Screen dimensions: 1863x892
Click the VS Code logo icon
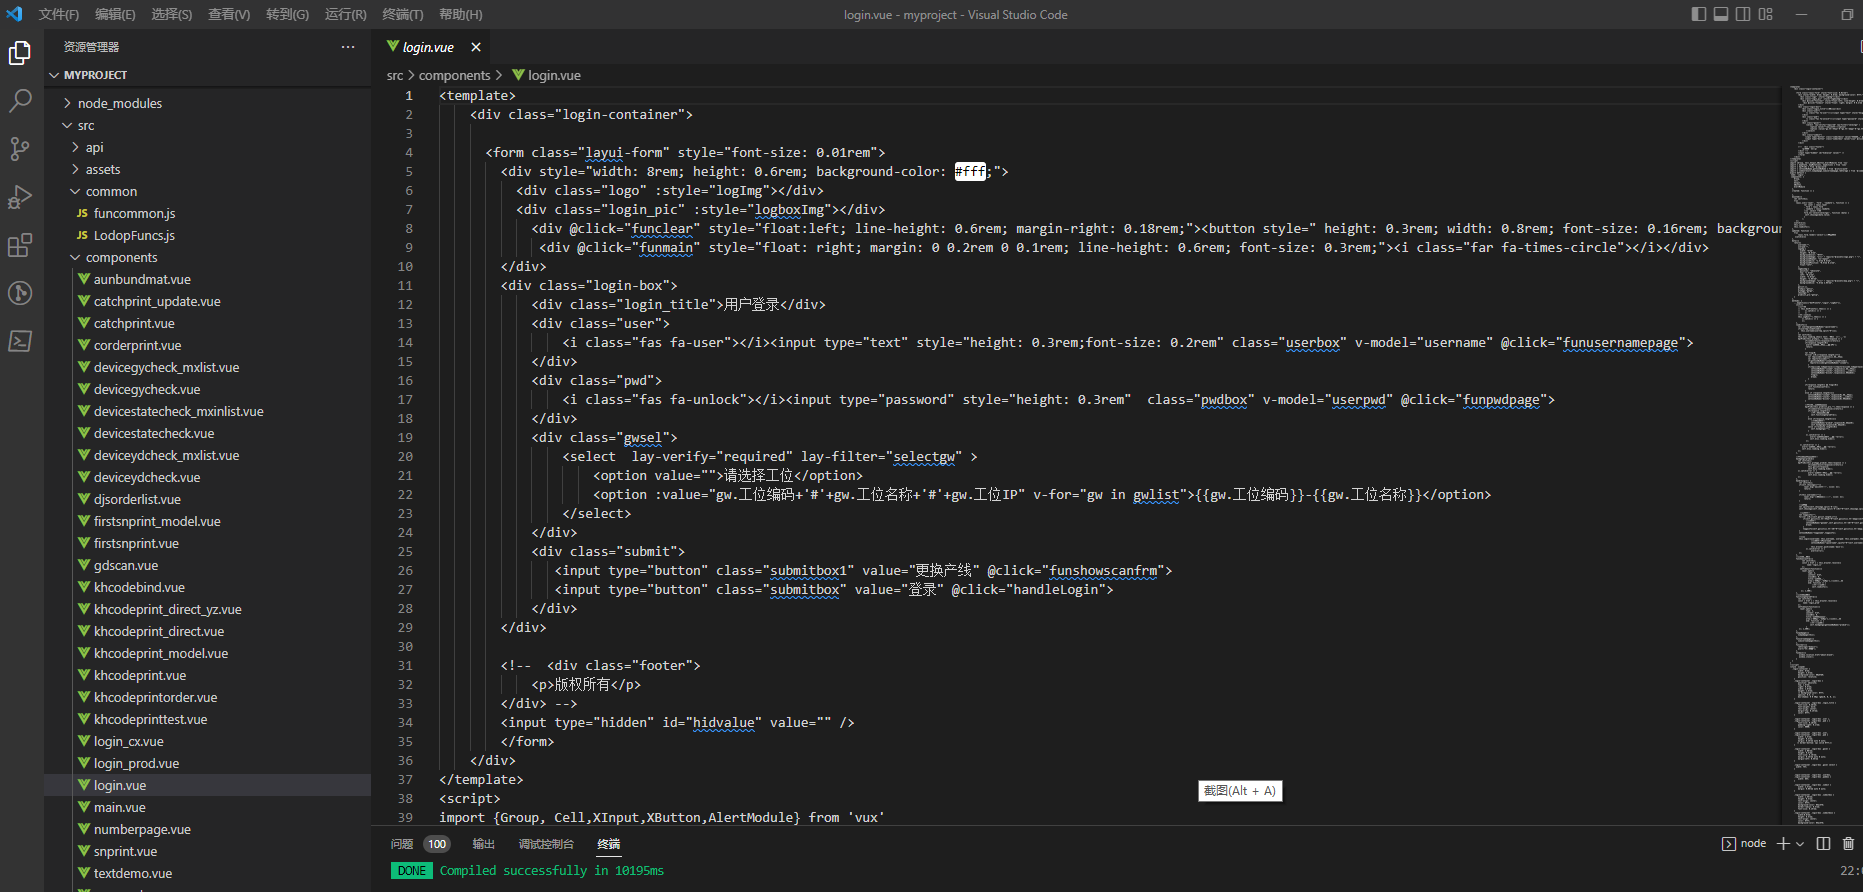14,14
